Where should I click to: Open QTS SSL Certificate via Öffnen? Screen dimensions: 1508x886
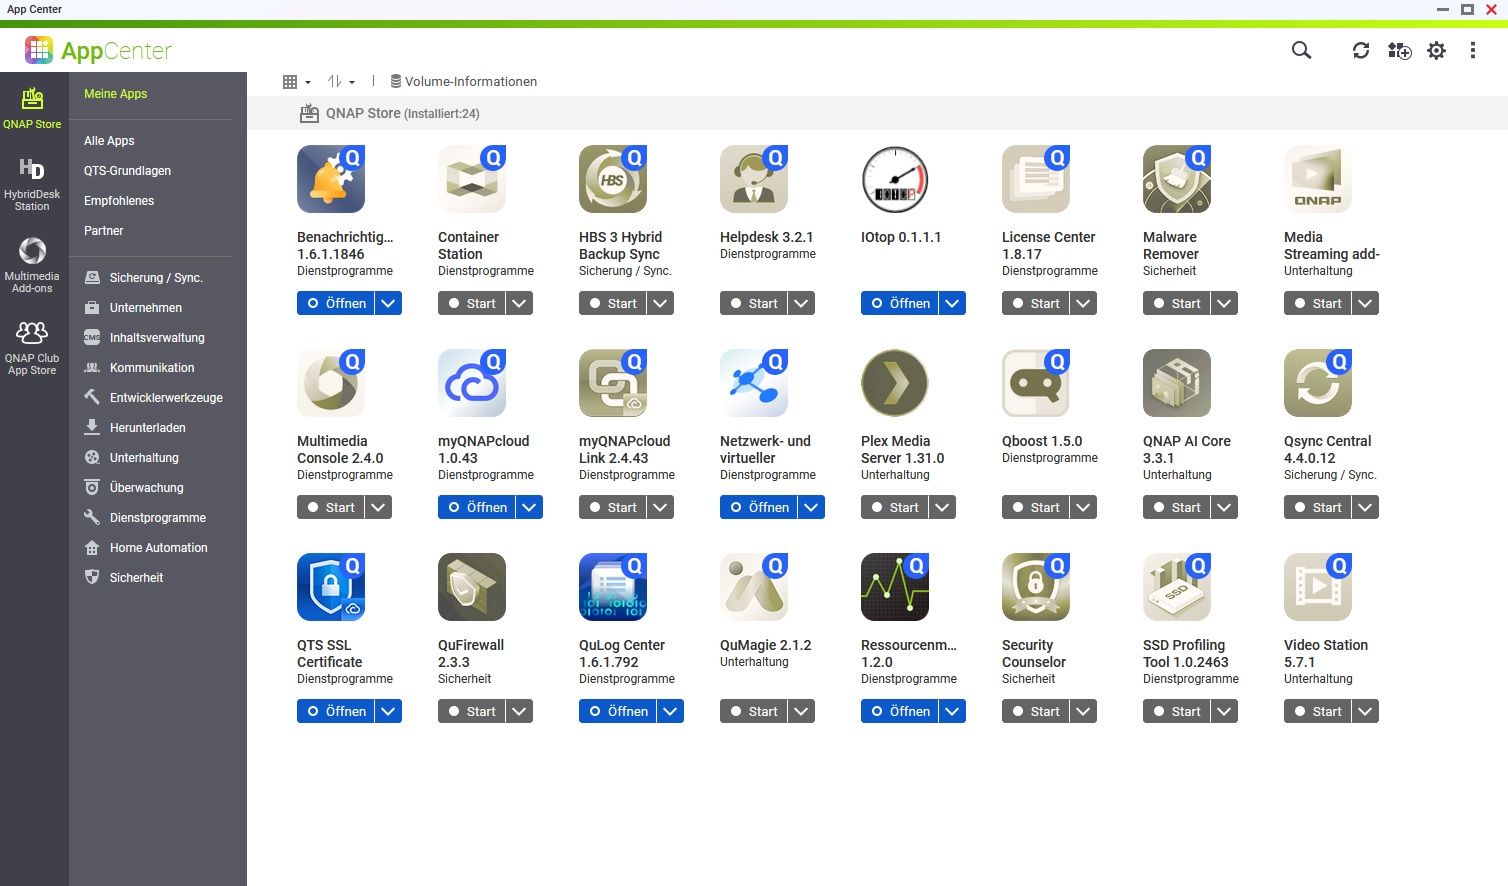336,711
